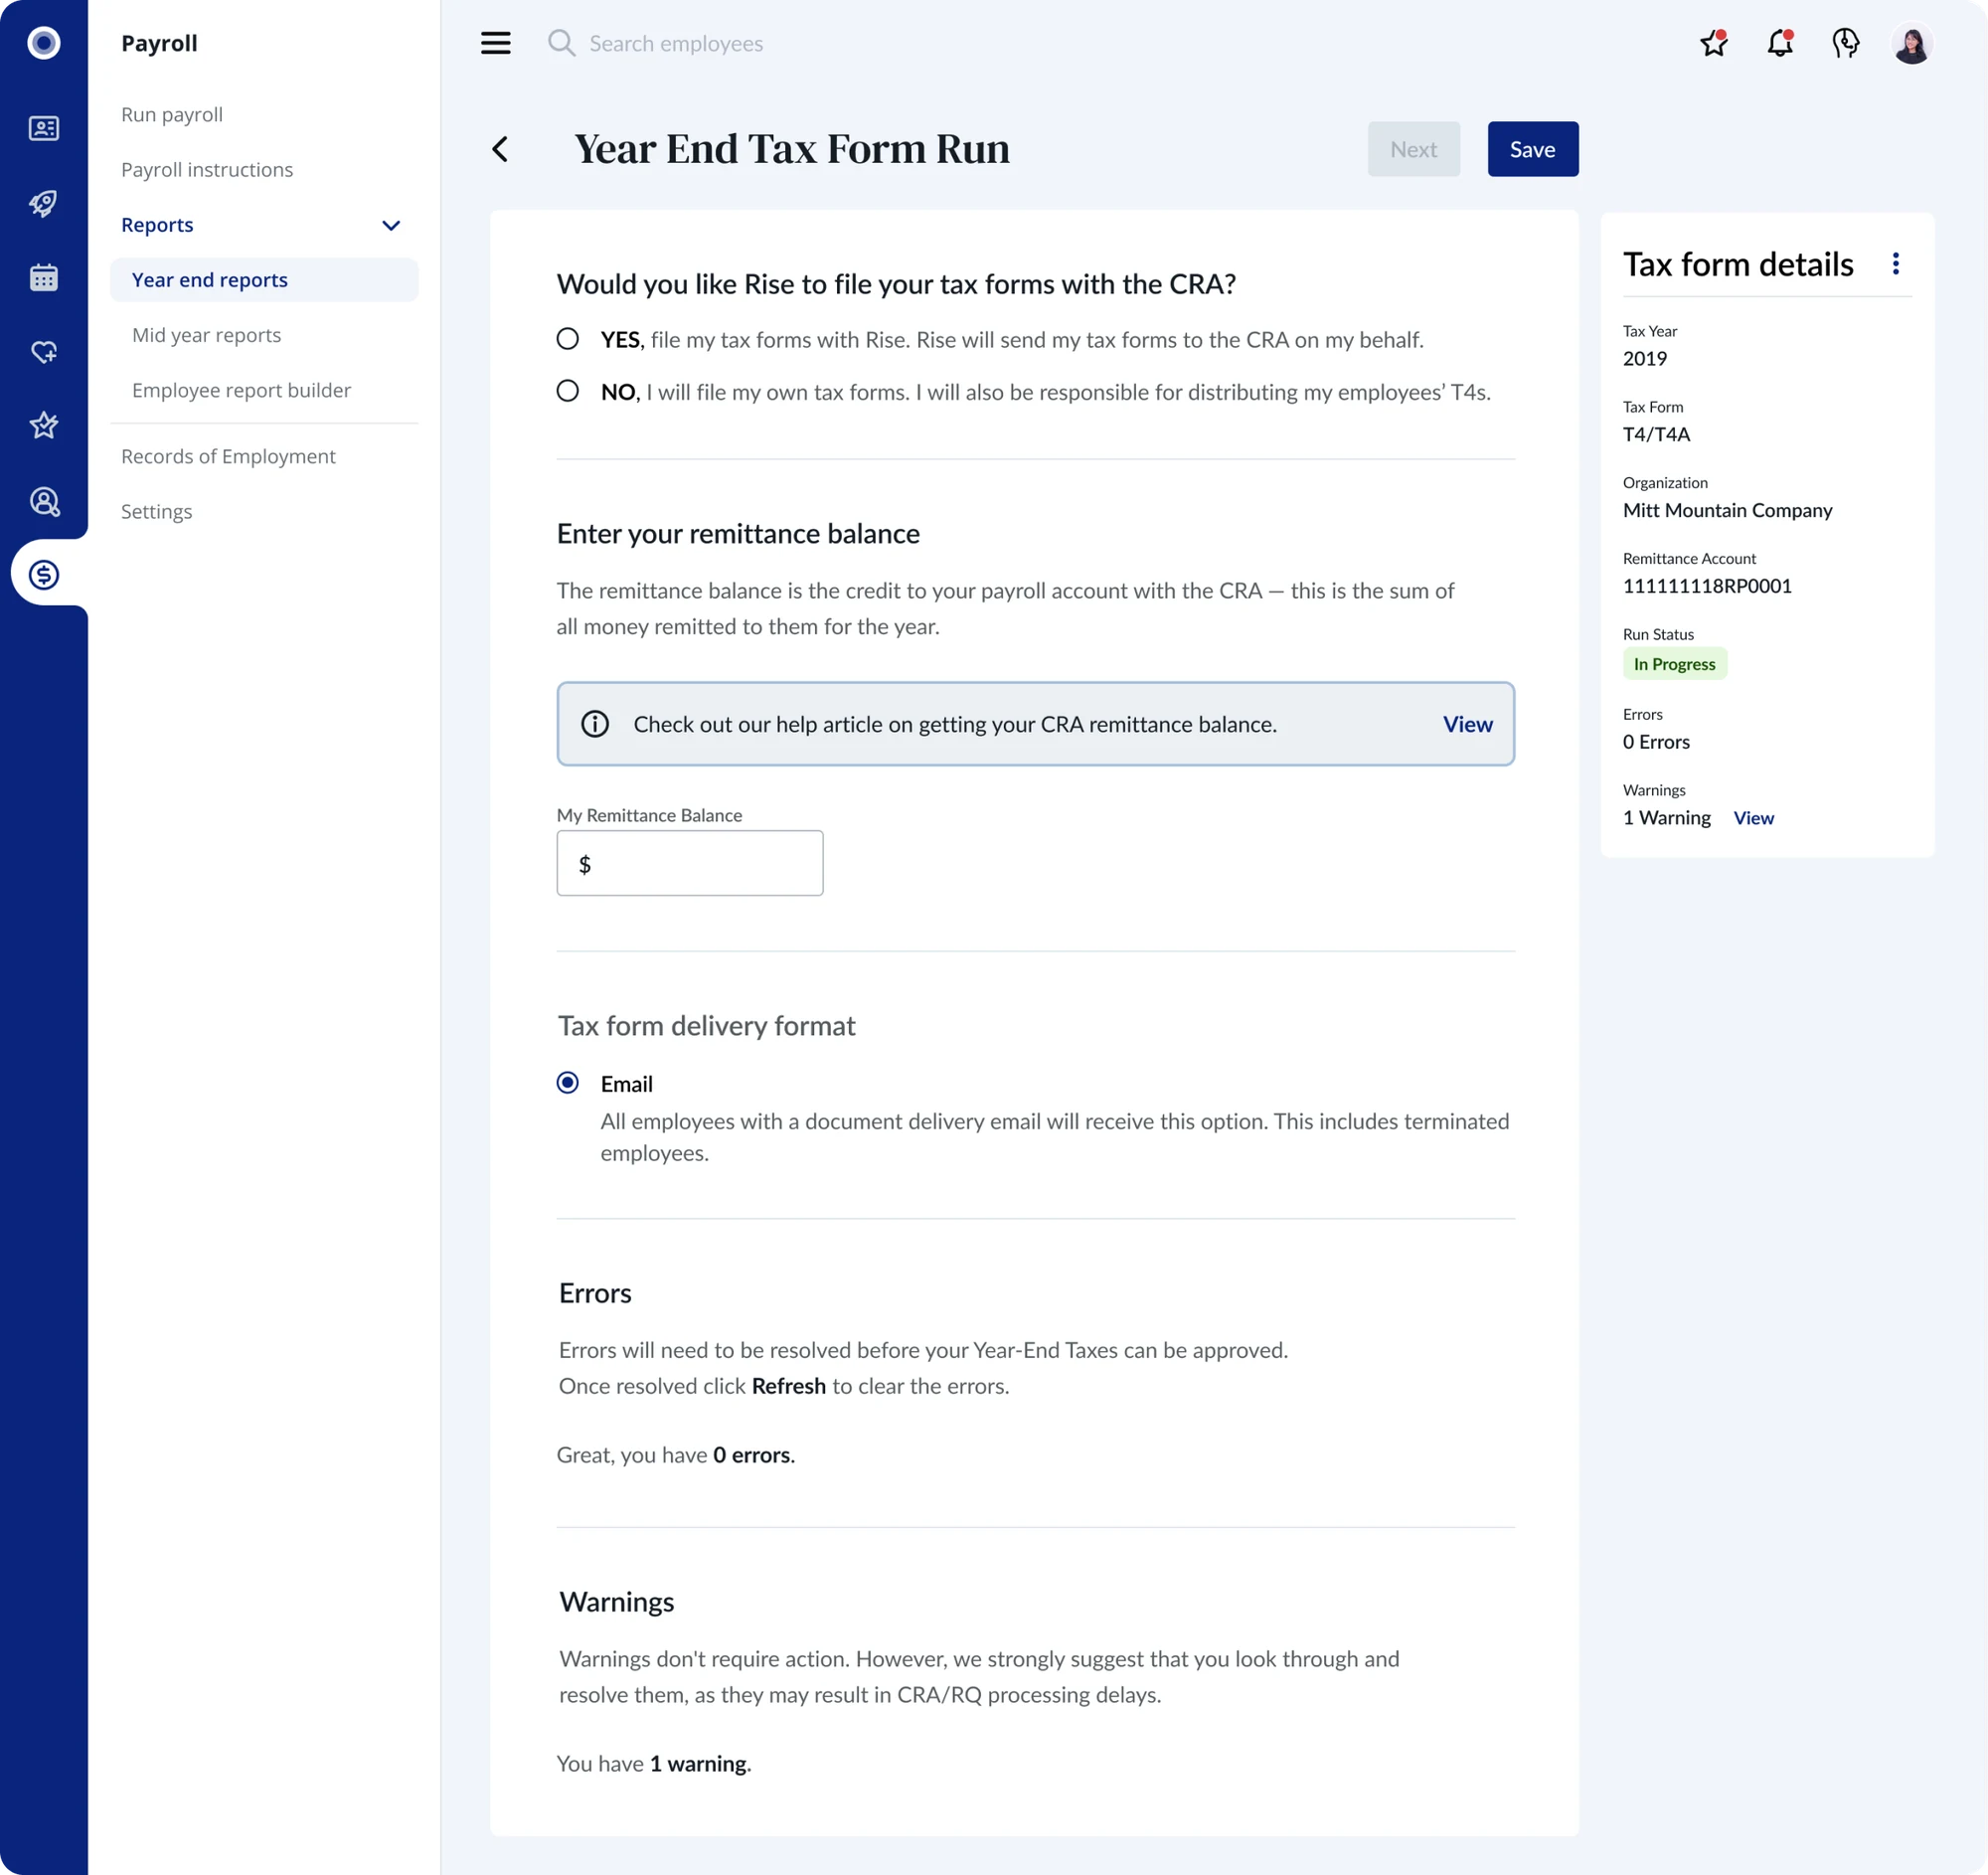Open the hamburger menu icon
The image size is (1988, 1875).
coord(495,43)
